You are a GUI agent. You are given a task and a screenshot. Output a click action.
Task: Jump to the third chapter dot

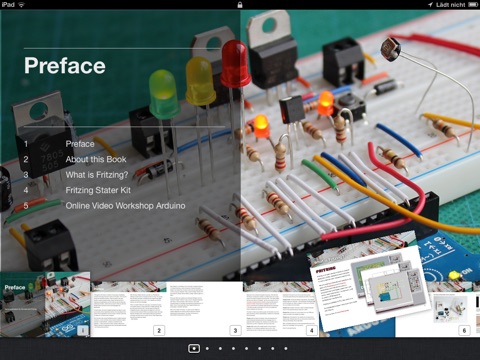pyautogui.click(x=220, y=348)
